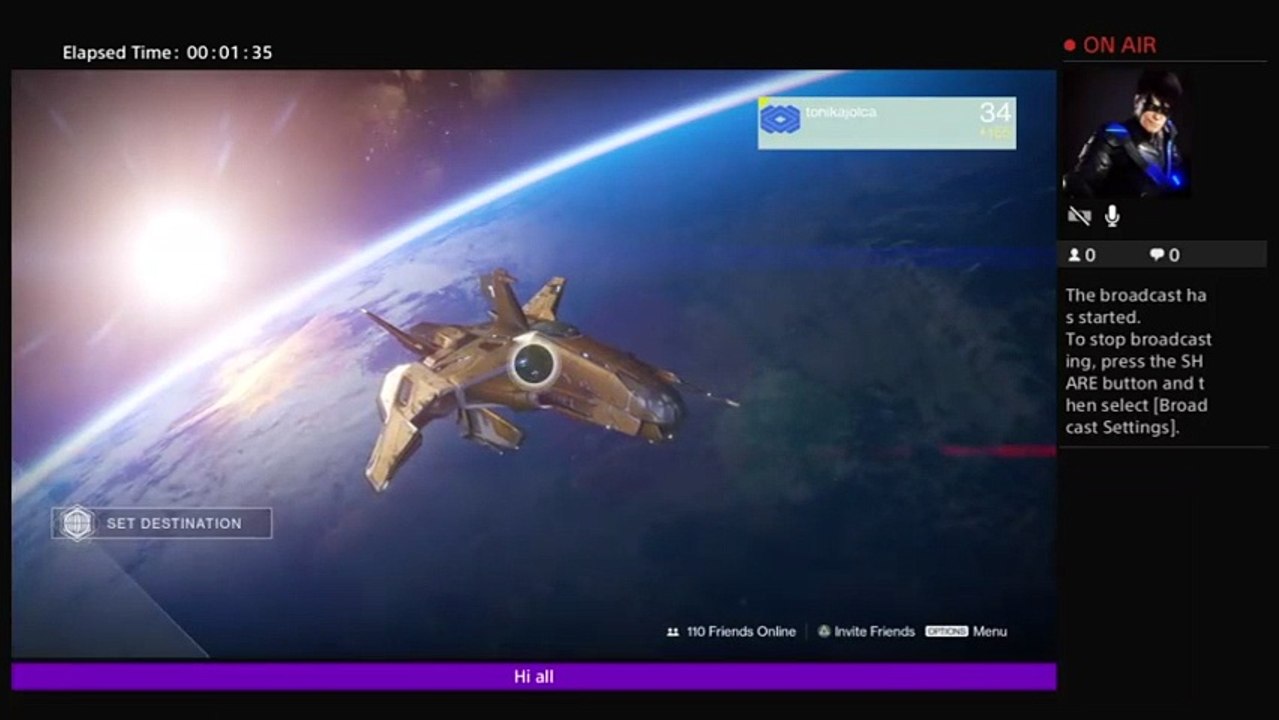The height and width of the screenshot is (720, 1279).
Task: Toggle the disabled camera icon
Action: (x=1078, y=216)
